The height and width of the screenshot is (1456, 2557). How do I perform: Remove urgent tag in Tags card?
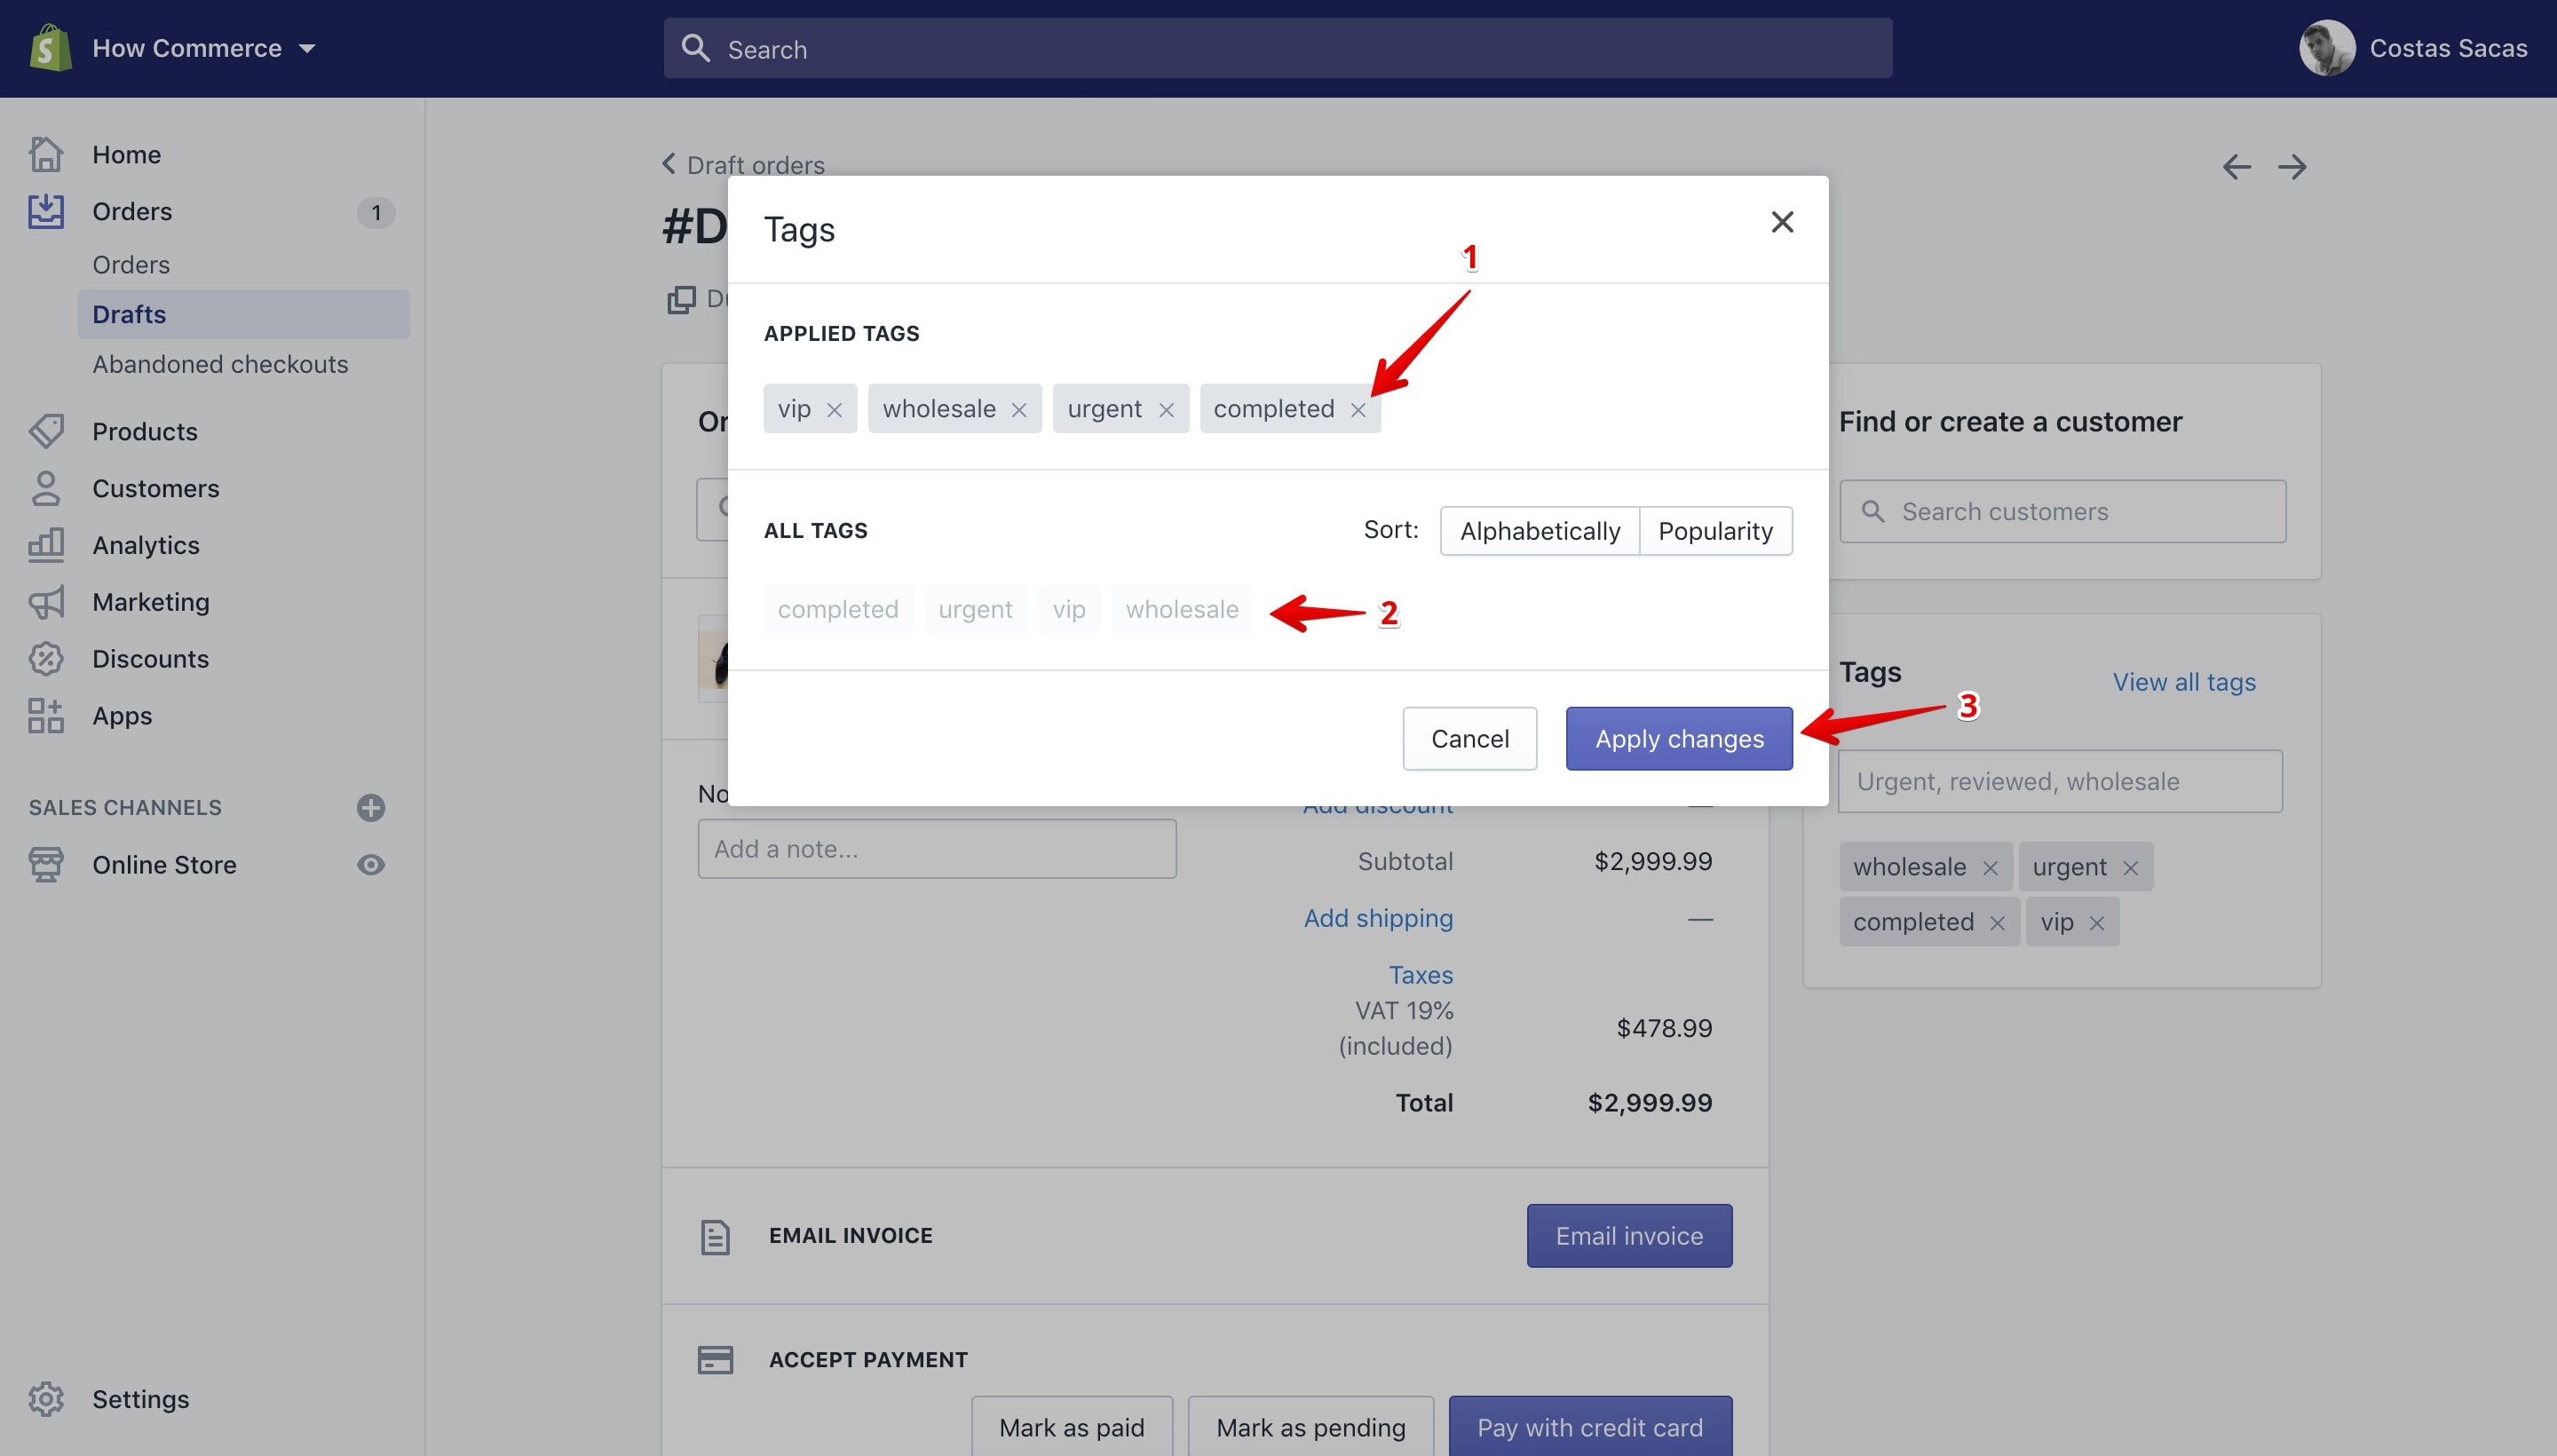2131,868
